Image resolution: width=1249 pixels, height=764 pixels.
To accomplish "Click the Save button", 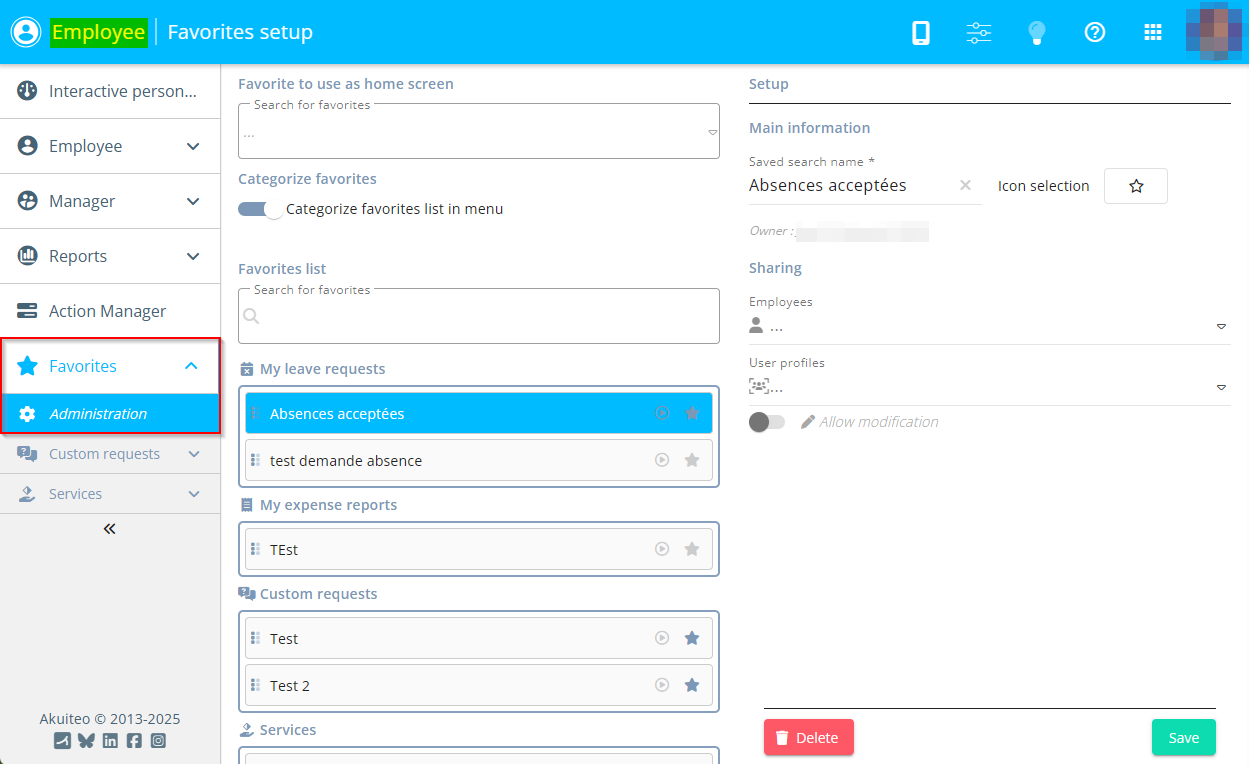I will (1183, 738).
